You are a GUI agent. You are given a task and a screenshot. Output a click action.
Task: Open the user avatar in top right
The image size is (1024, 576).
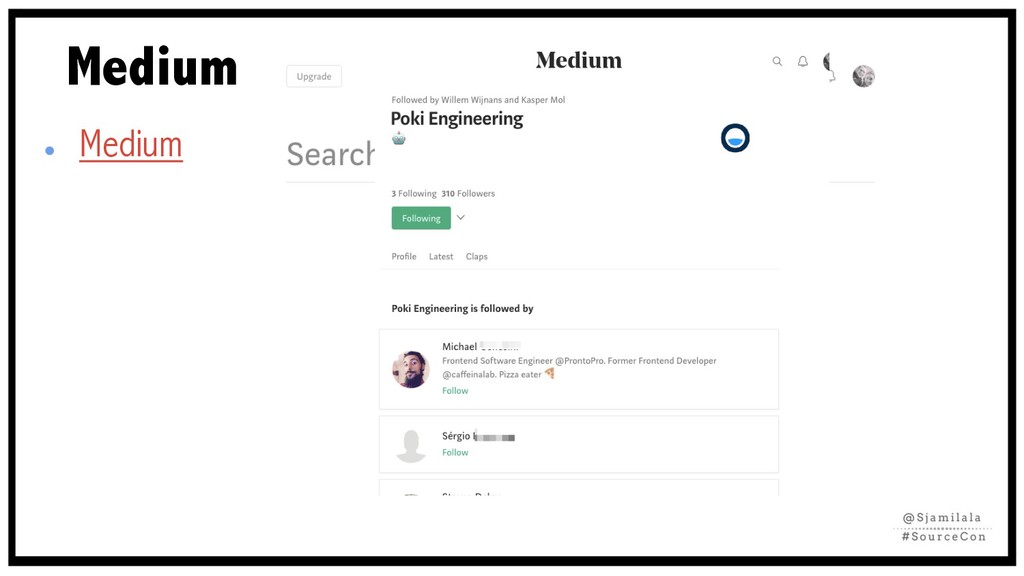click(x=863, y=76)
